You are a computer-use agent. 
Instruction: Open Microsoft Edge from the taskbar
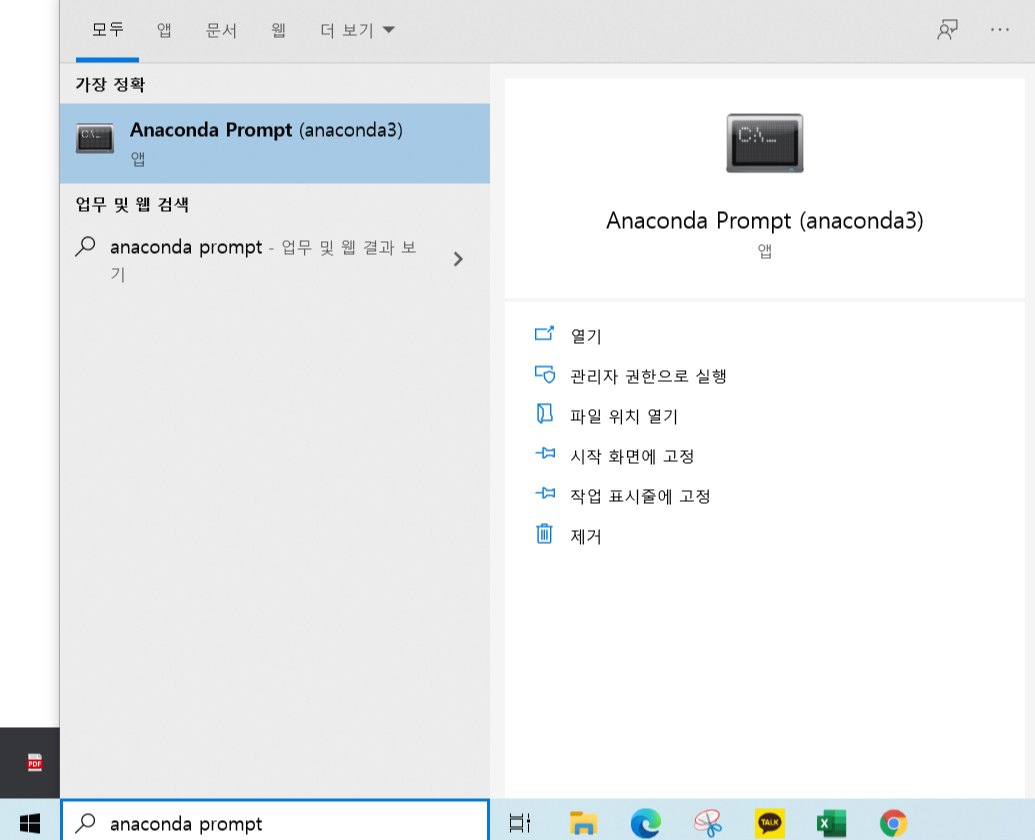(x=645, y=823)
